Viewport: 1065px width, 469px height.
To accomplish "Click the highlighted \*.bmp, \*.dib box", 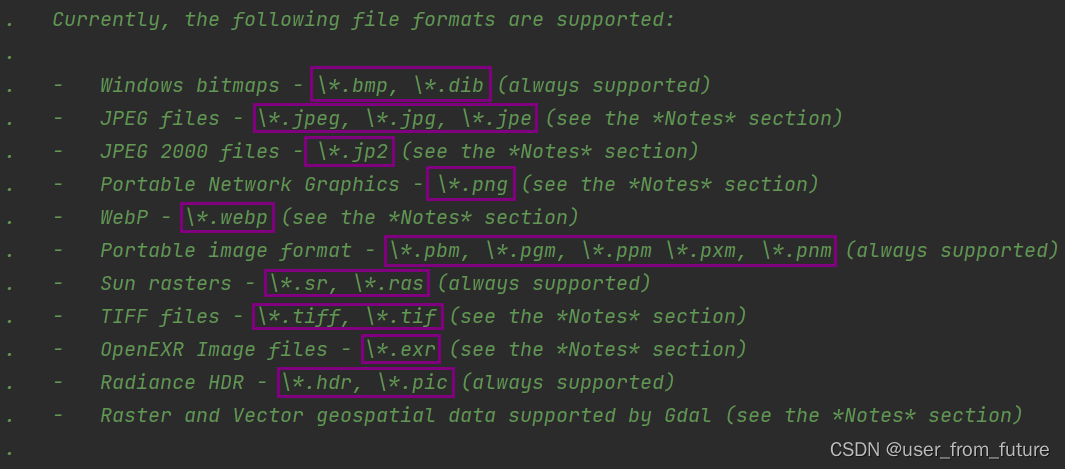I will [401, 84].
